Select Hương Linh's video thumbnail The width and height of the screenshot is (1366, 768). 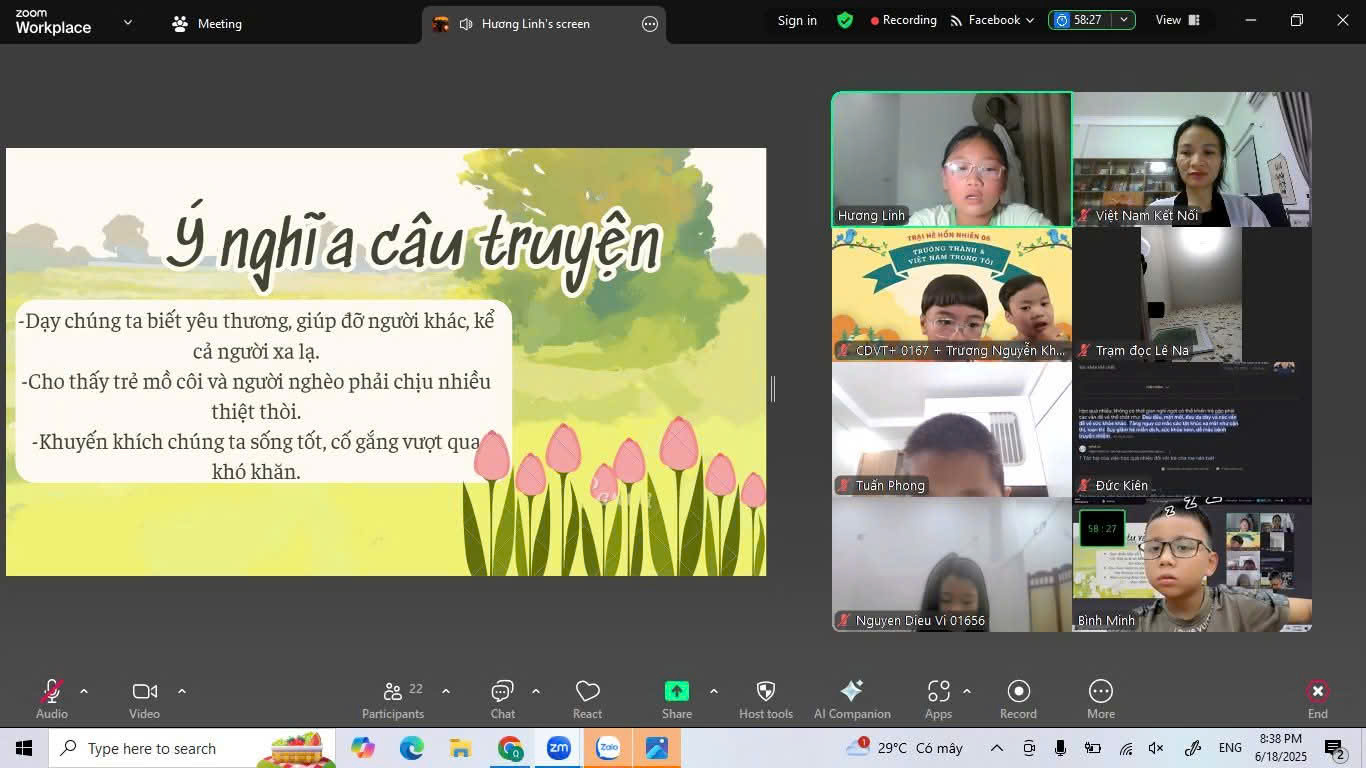point(952,159)
